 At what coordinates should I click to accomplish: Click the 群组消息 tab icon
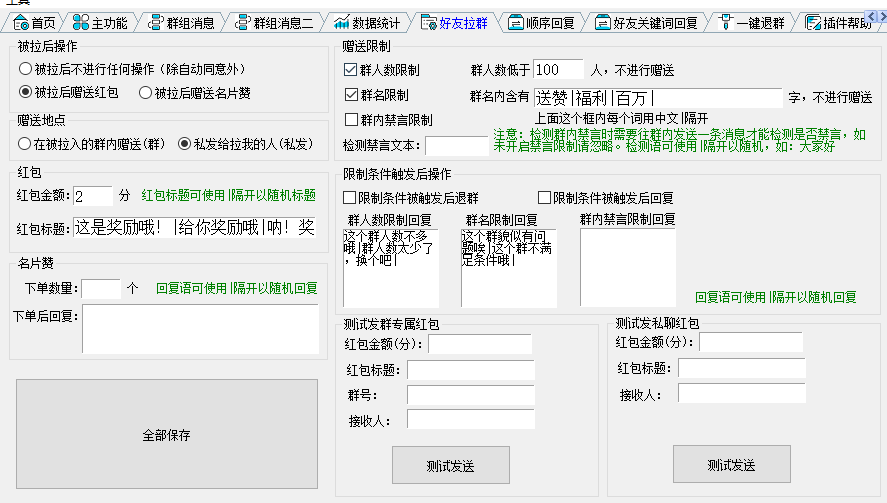156,23
